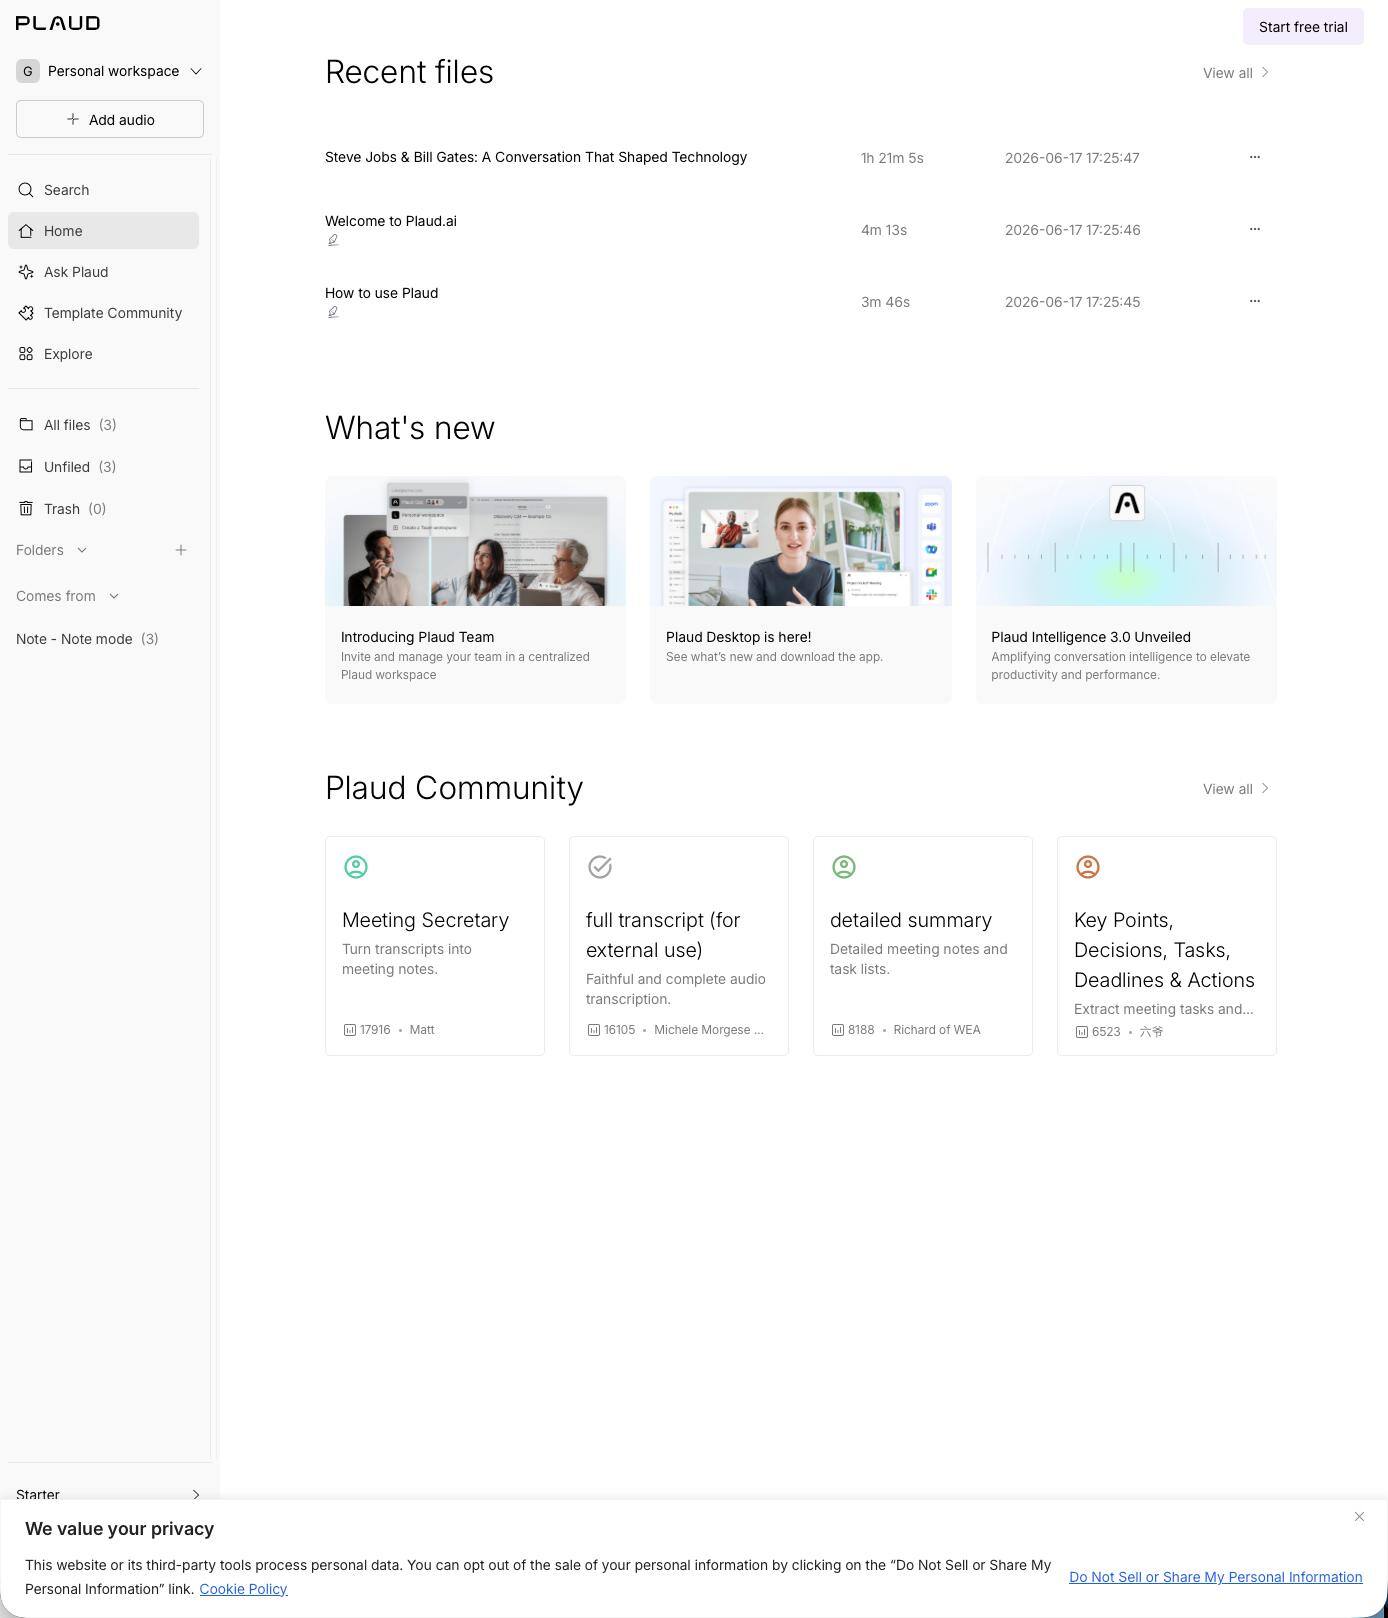This screenshot has height=1618, width=1388.
Task: Click usage count 16105 on full transcript
Action: [619, 1030]
